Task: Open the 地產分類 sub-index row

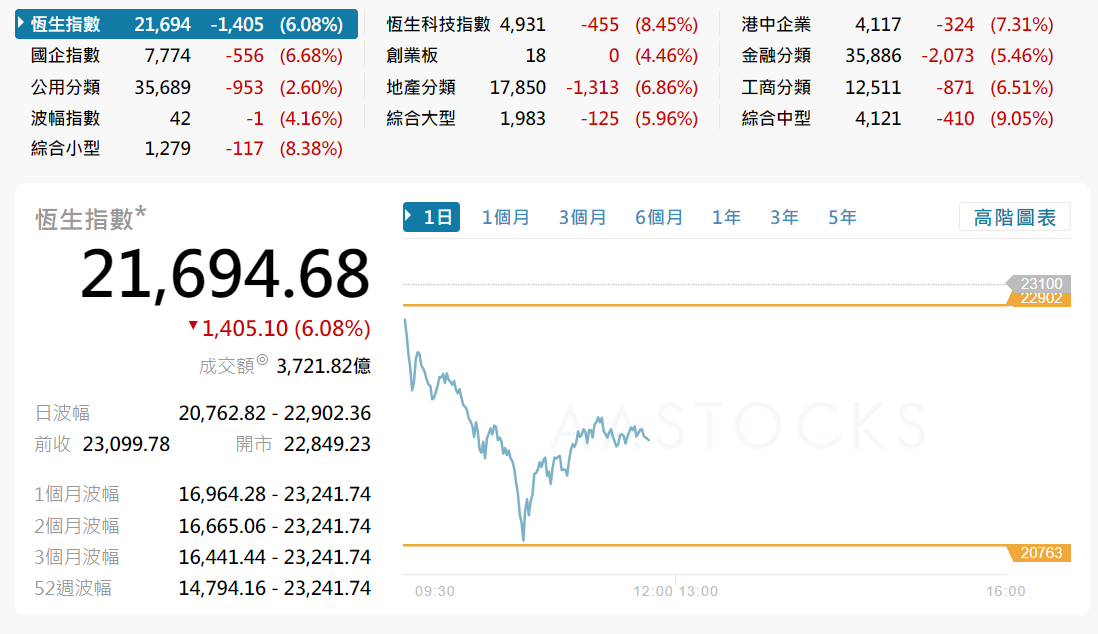Action: (421, 87)
